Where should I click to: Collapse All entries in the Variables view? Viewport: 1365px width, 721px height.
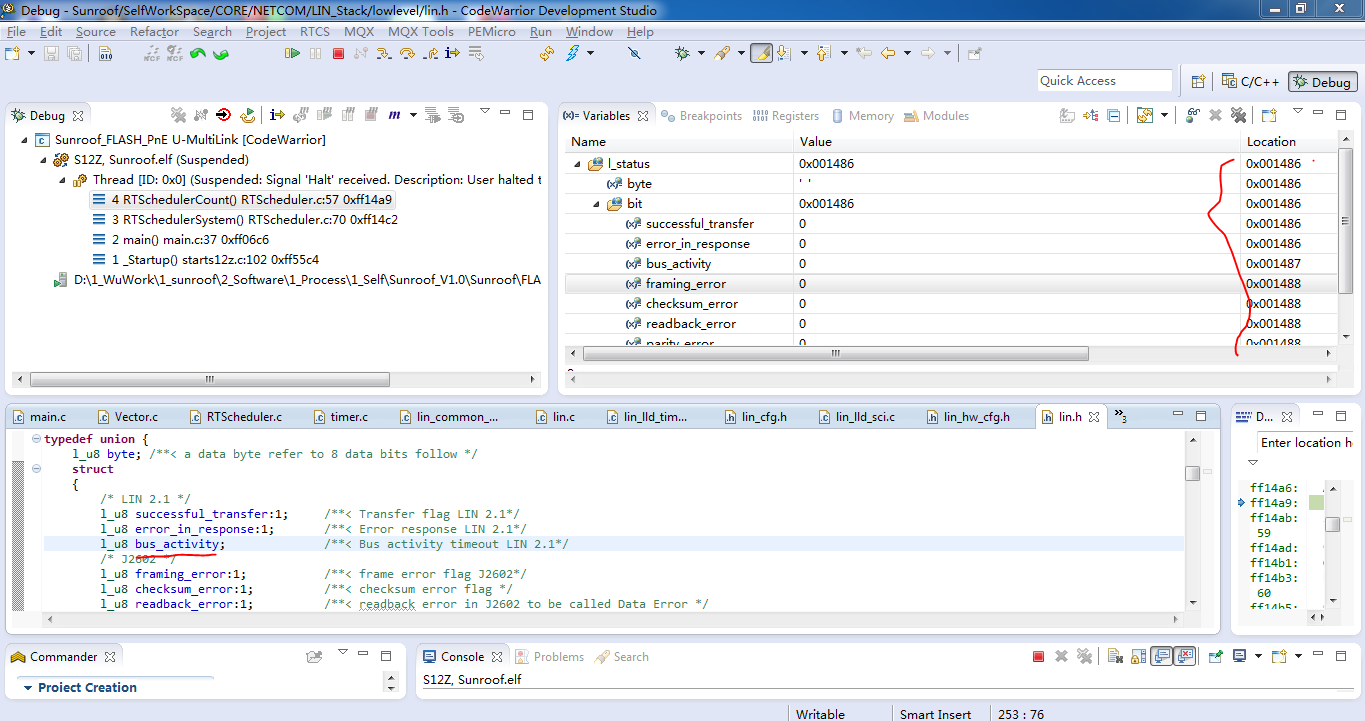coord(1113,116)
